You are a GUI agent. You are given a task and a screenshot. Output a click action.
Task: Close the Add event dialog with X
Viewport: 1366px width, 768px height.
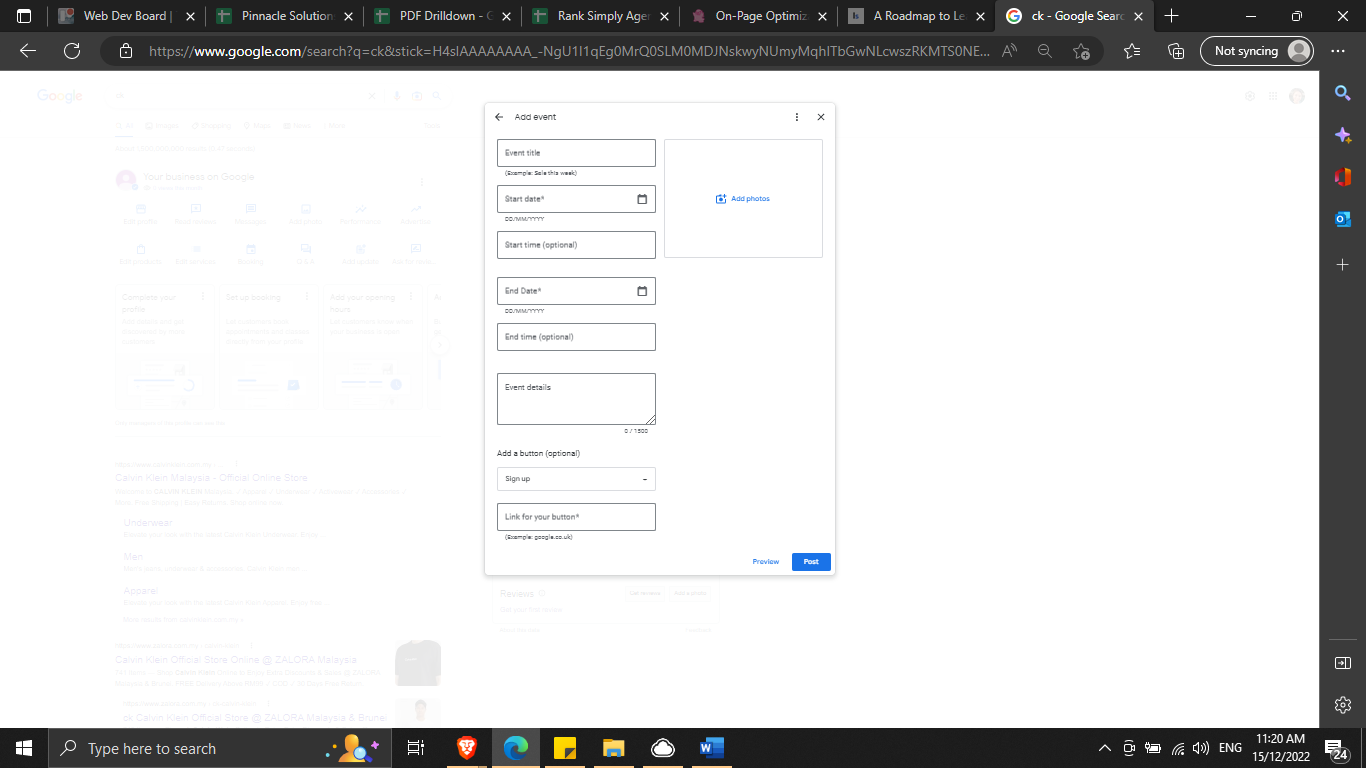821,117
